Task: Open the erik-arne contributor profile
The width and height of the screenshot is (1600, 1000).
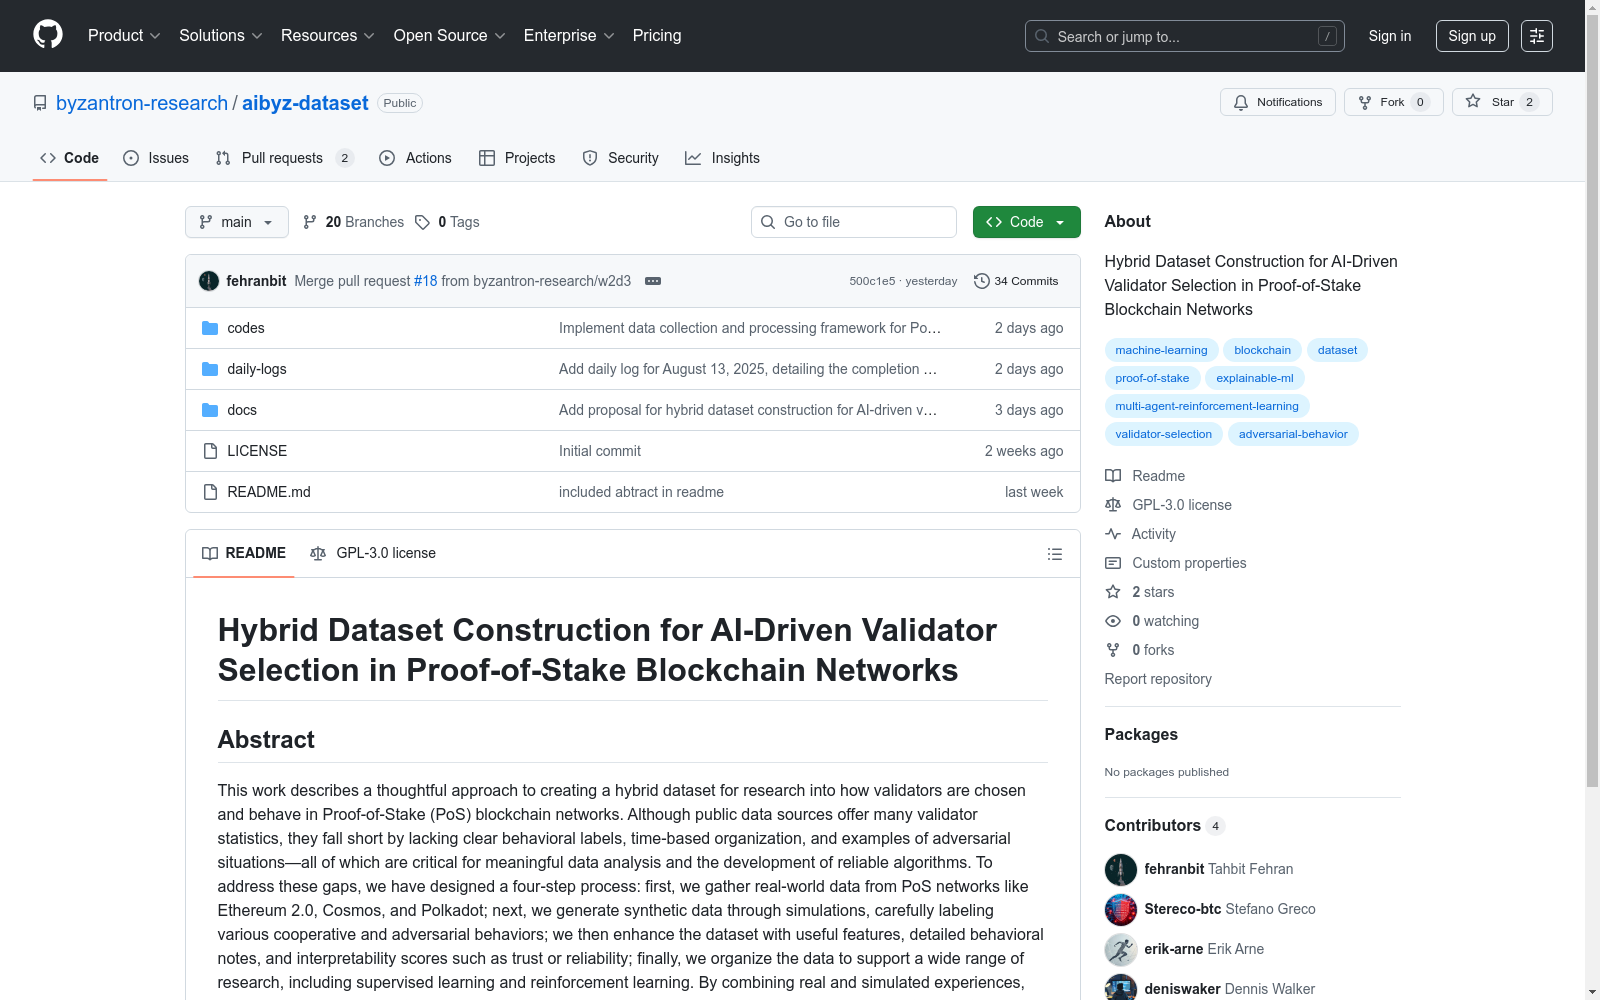Action: tap(1204, 949)
